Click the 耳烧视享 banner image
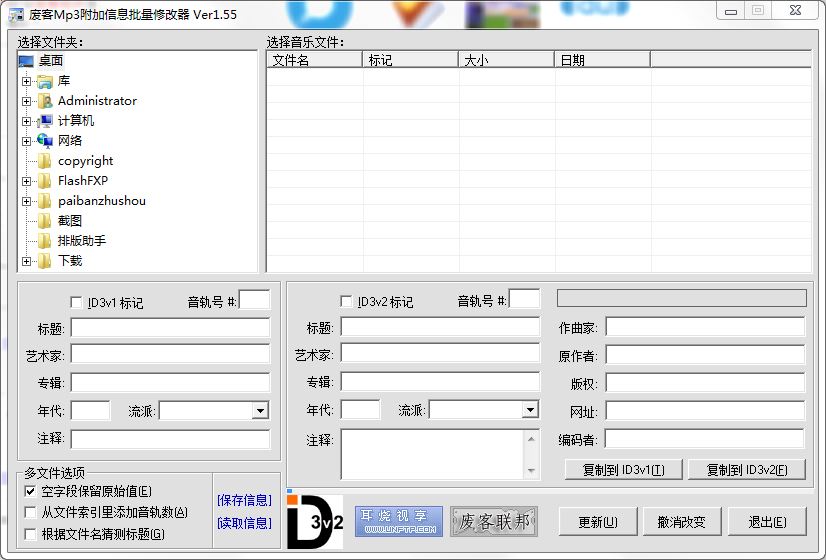Screen dimensions: 826x560 [x=398, y=521]
